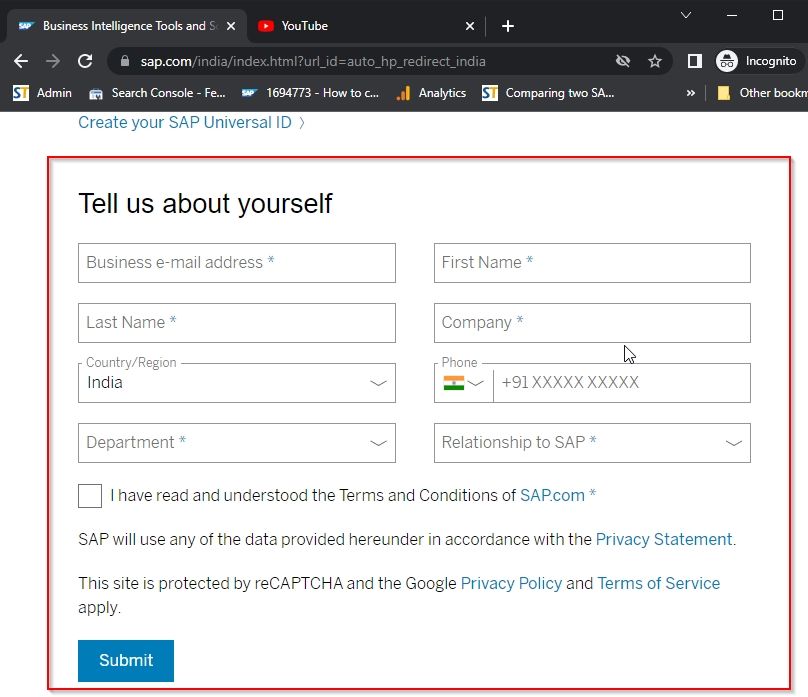This screenshot has height=697, width=808.
Task: Click the third-party cookies blocked eye icon
Action: (x=623, y=61)
